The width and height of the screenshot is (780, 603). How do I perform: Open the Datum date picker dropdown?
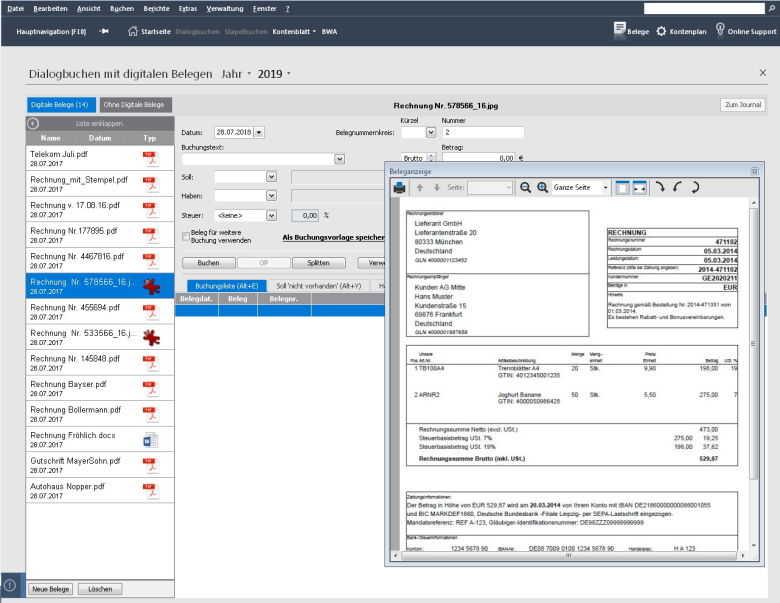[260, 132]
